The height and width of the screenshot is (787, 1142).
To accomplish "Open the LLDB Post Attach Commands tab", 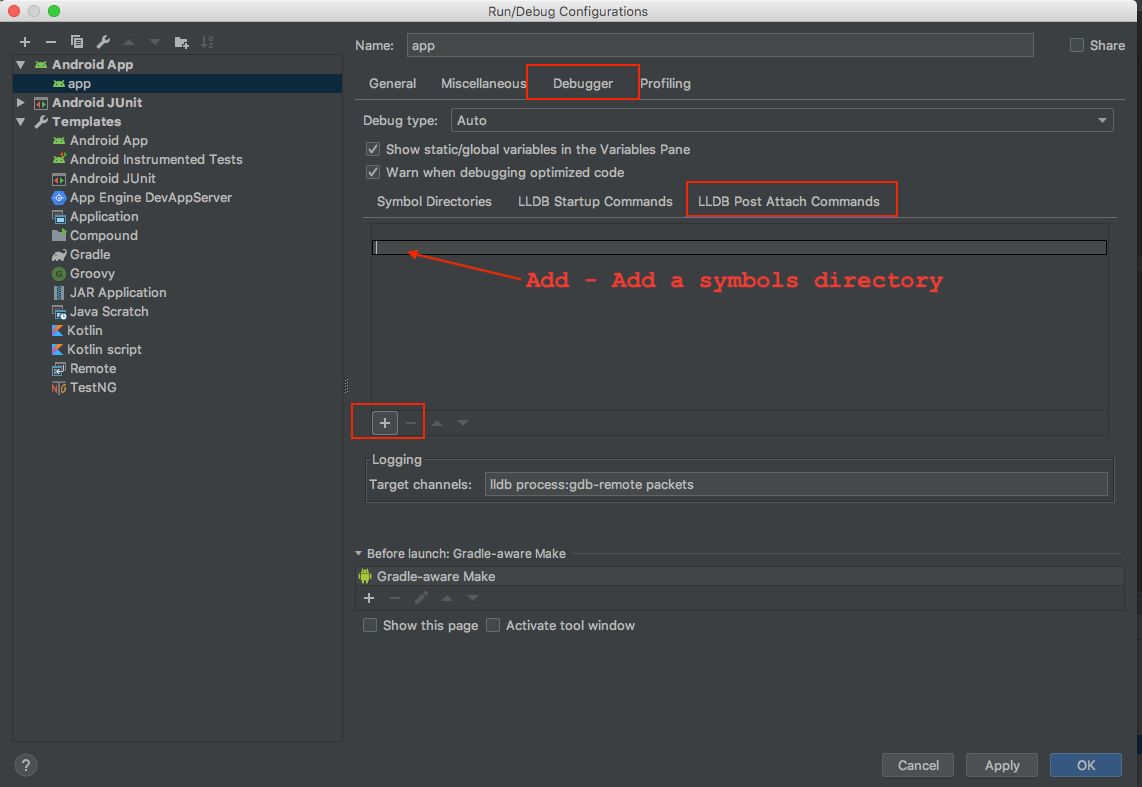I will click(789, 202).
